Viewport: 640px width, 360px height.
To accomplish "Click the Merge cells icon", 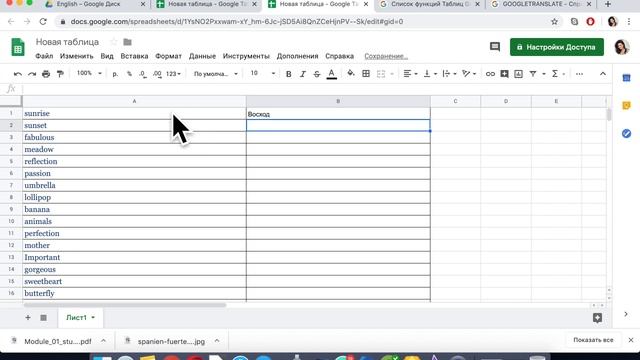I will [381, 74].
